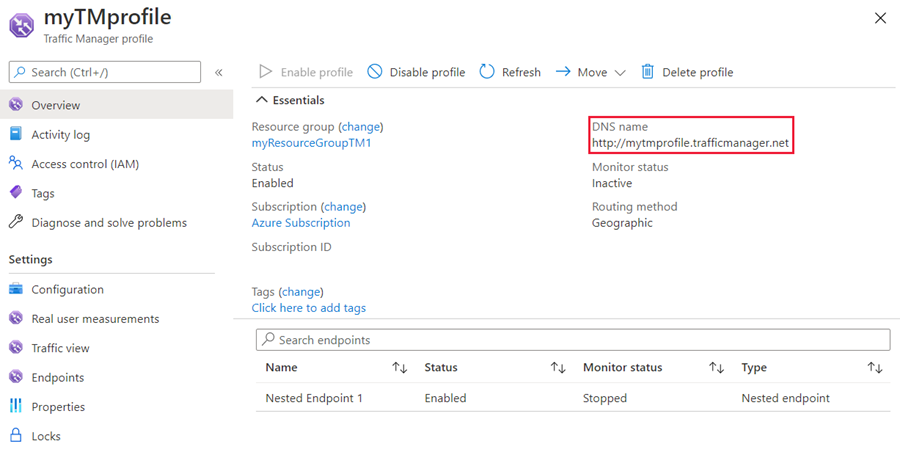Open Access control (IAM) icon
Screen dimensions: 900x452
tap(15, 164)
